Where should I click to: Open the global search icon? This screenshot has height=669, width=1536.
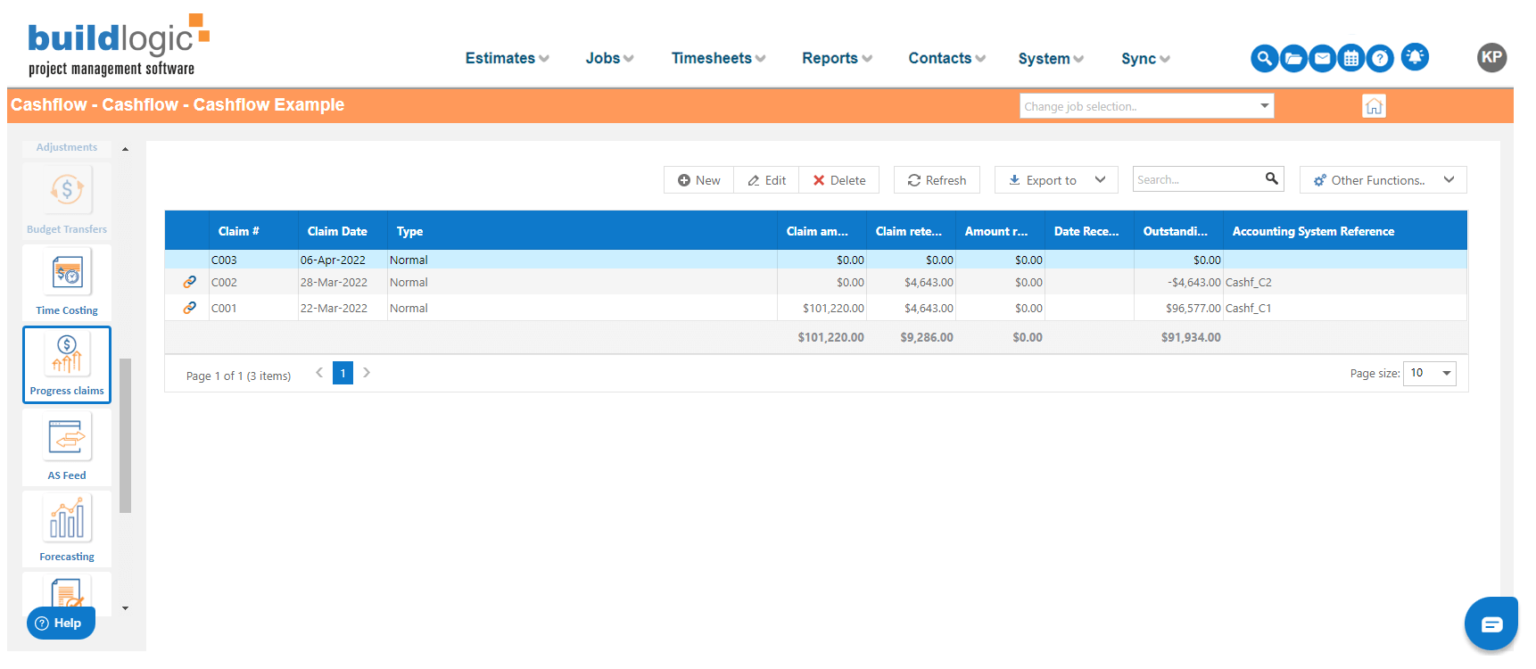(1264, 58)
